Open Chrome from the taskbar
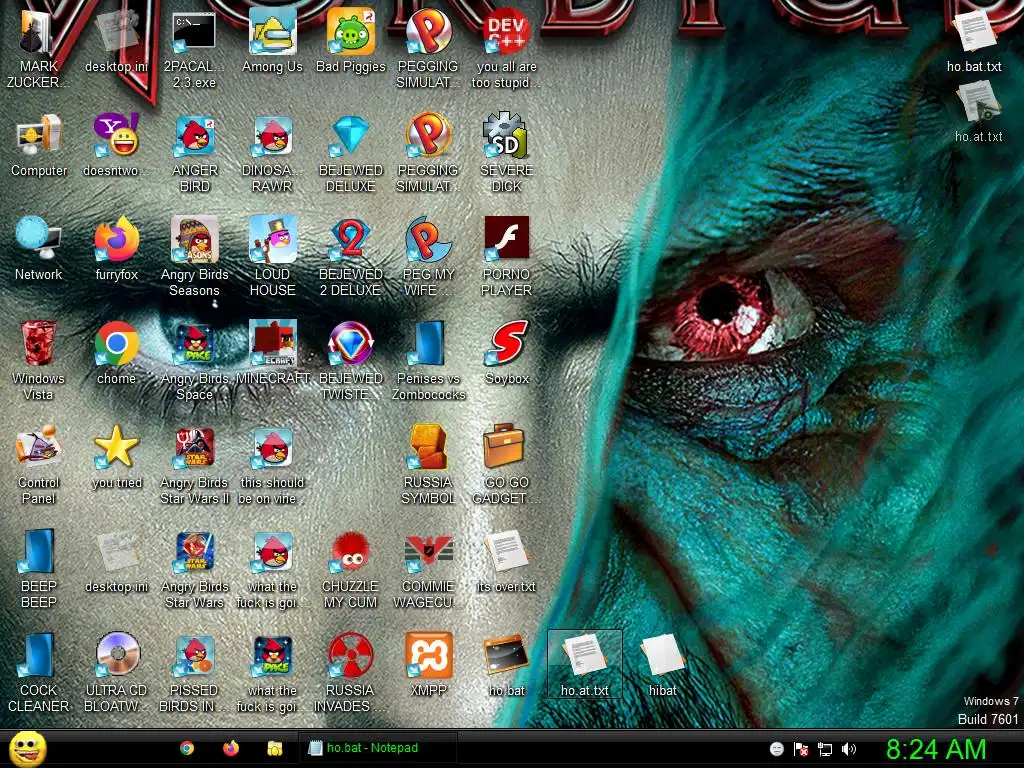 click(x=187, y=748)
